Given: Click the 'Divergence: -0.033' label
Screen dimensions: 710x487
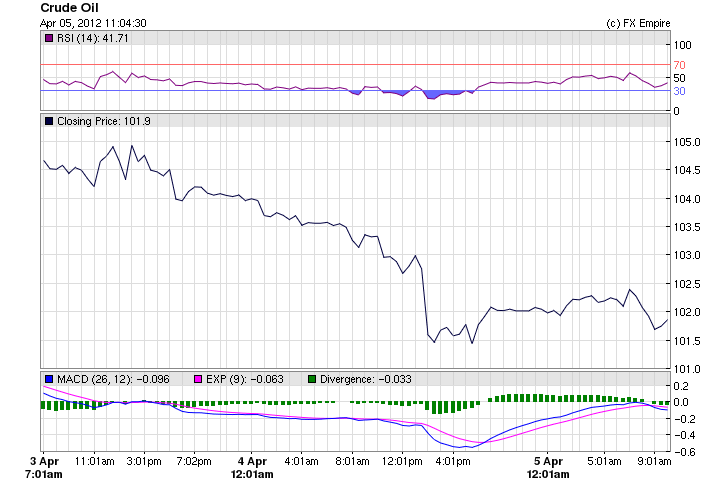Looking at the screenshot, I should click(x=366, y=379).
